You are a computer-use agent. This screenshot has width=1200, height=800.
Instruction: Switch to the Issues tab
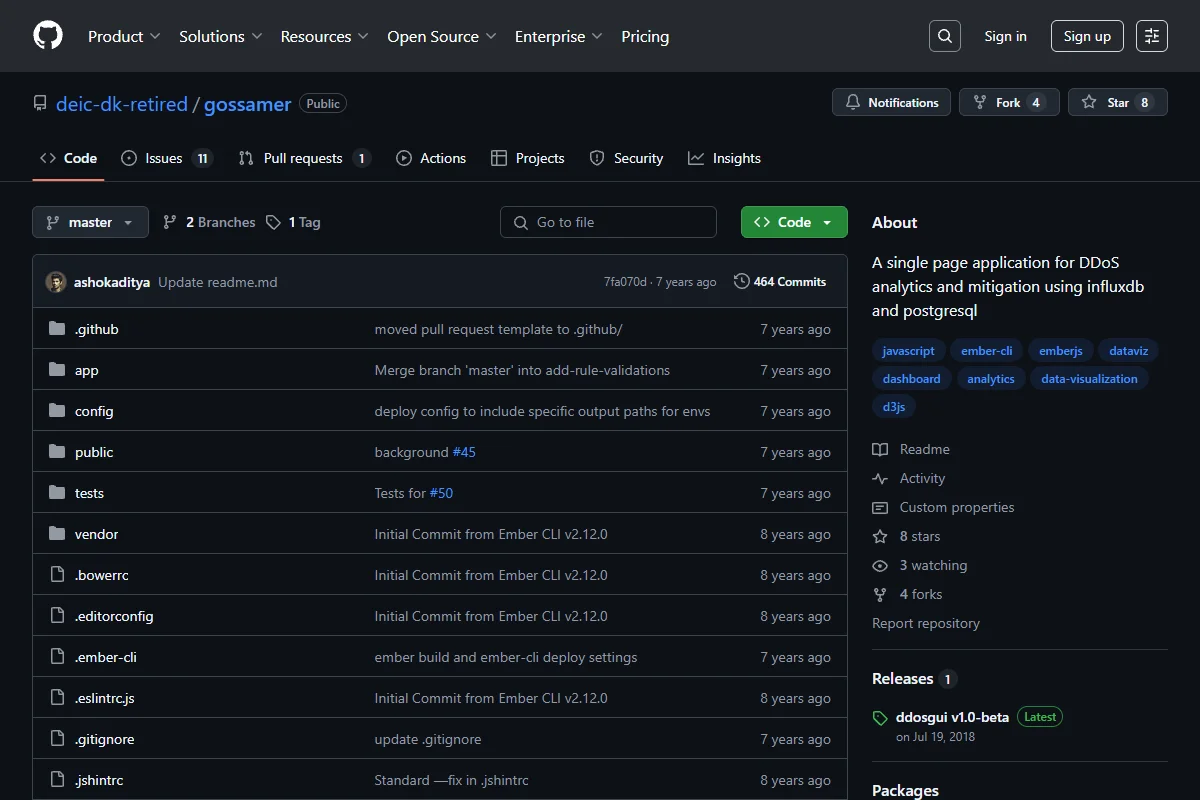click(166, 158)
